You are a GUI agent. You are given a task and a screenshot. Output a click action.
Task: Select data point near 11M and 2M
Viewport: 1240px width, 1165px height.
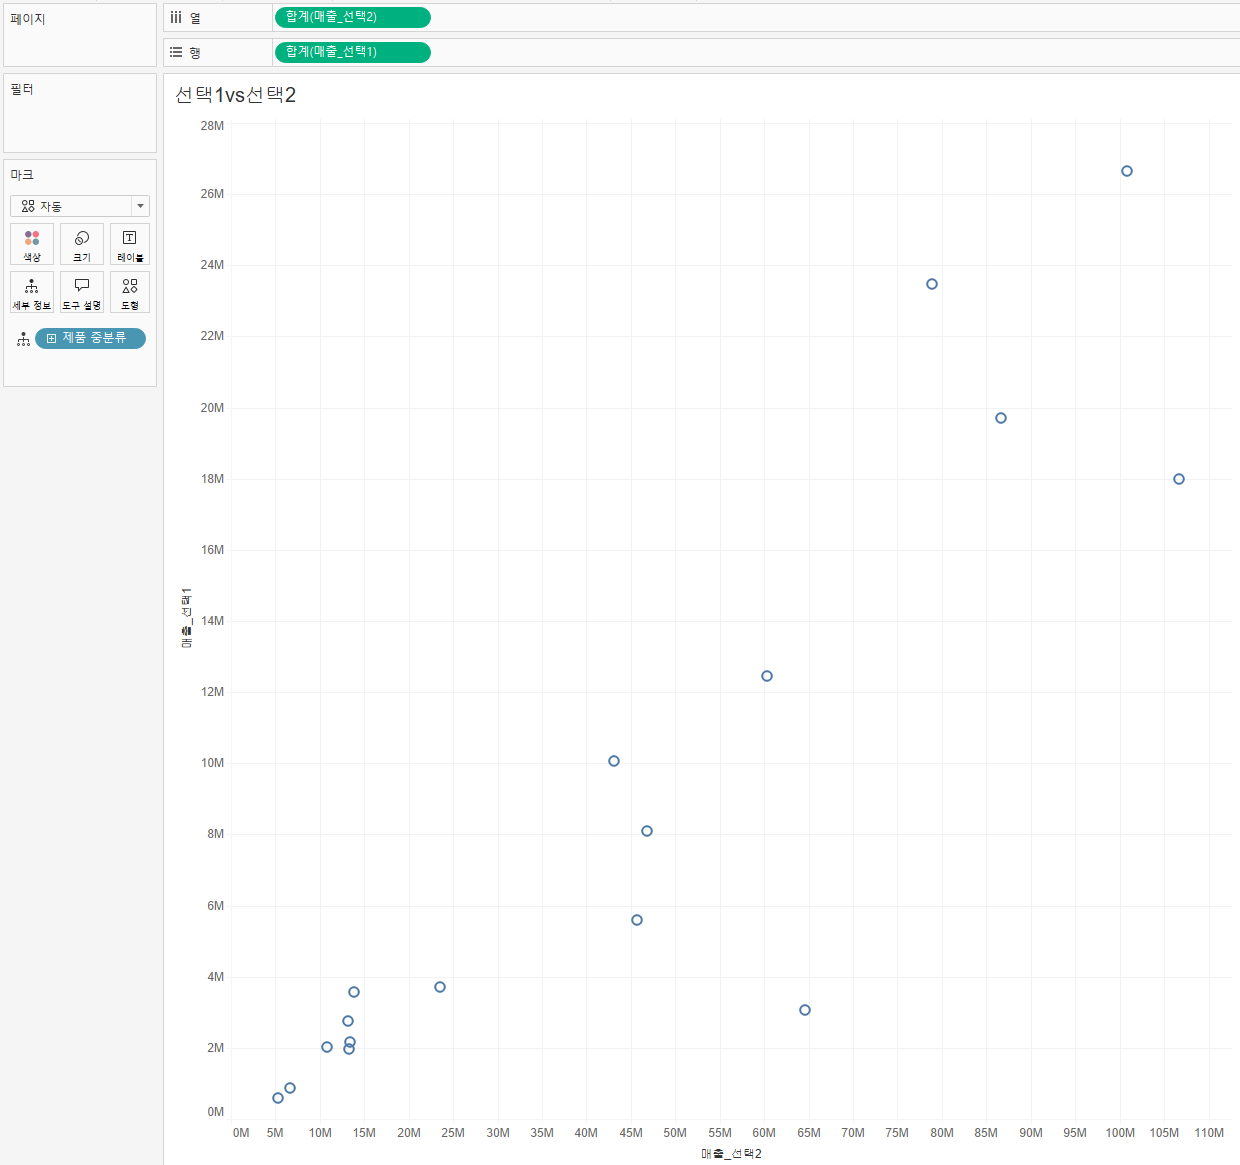click(327, 1047)
